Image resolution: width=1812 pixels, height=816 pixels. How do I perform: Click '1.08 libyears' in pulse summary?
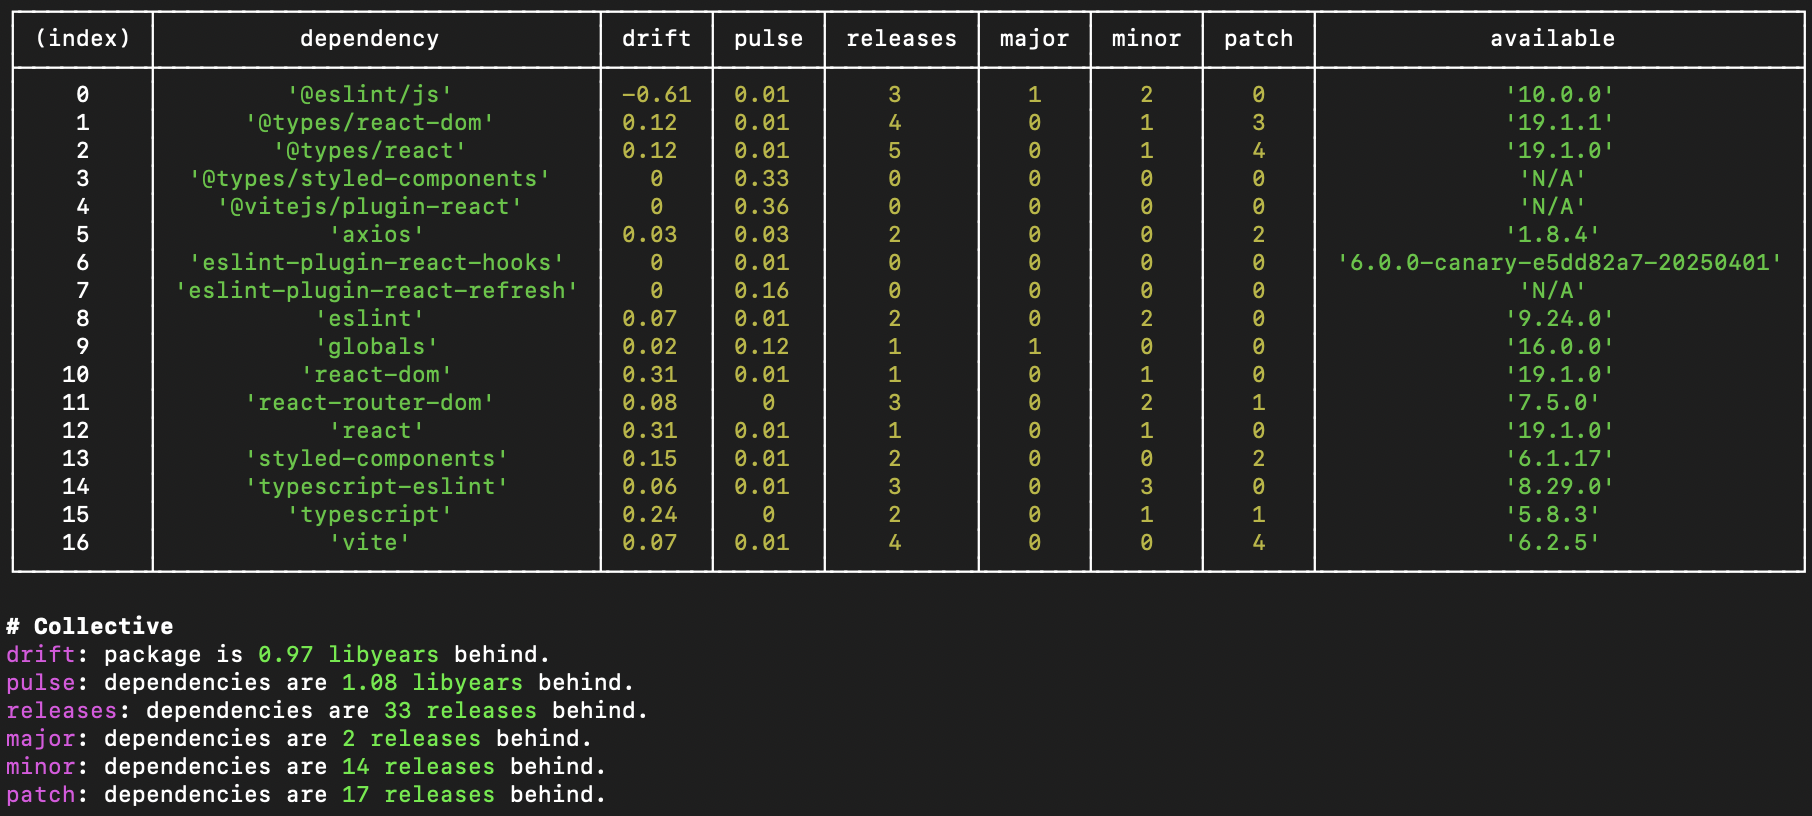pos(432,683)
